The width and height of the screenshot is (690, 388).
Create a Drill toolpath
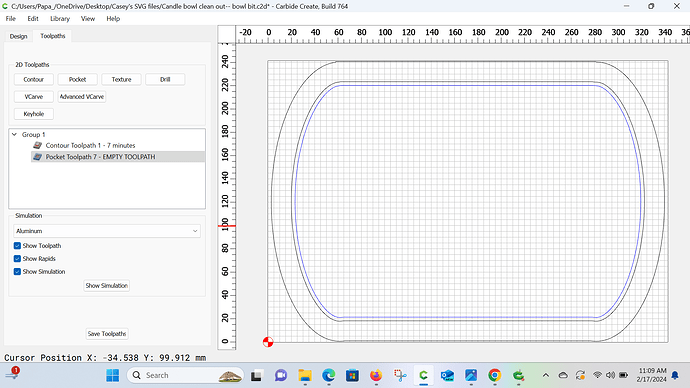tap(165, 79)
